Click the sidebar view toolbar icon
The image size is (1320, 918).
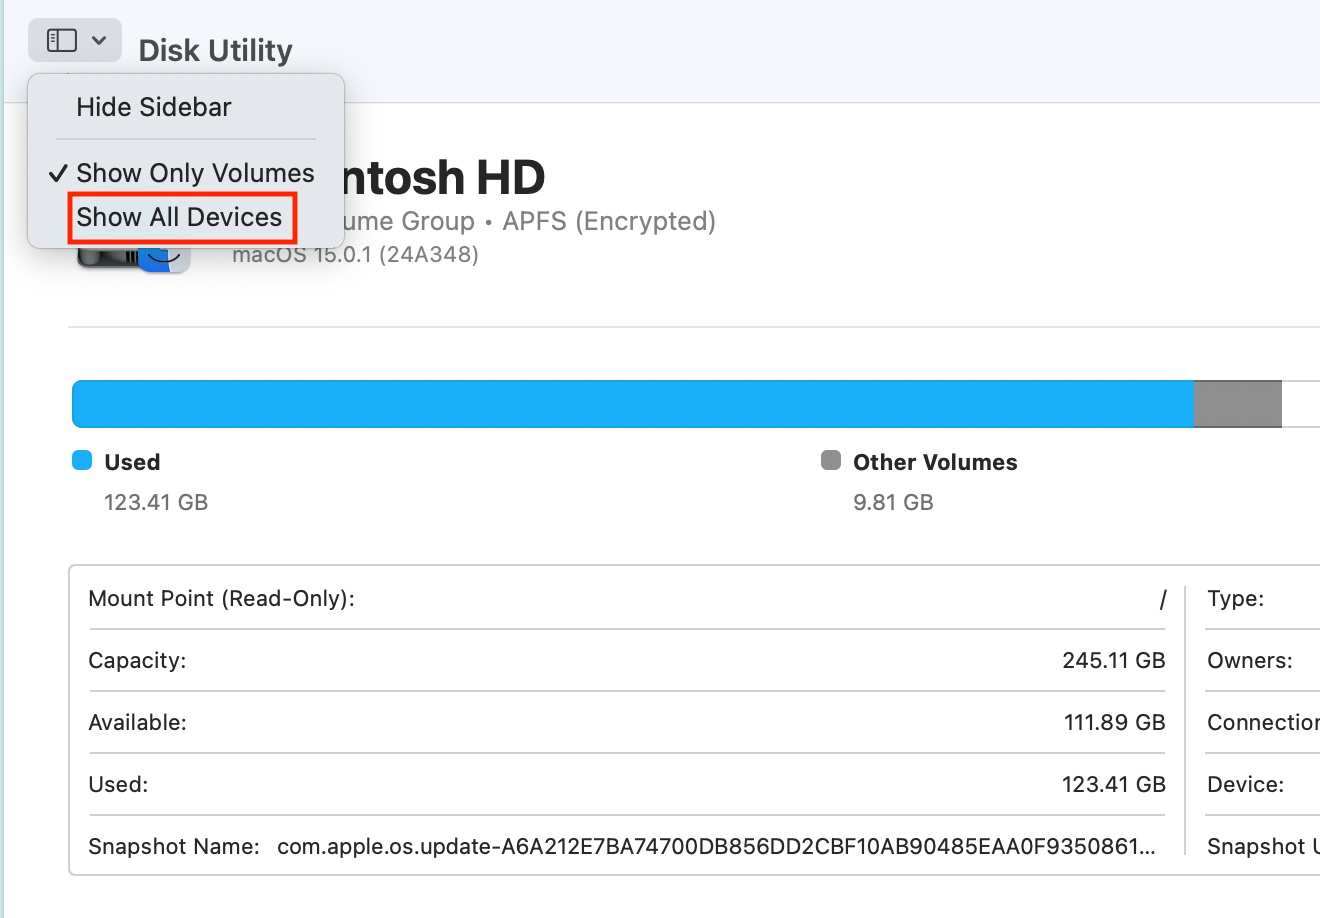coord(62,40)
